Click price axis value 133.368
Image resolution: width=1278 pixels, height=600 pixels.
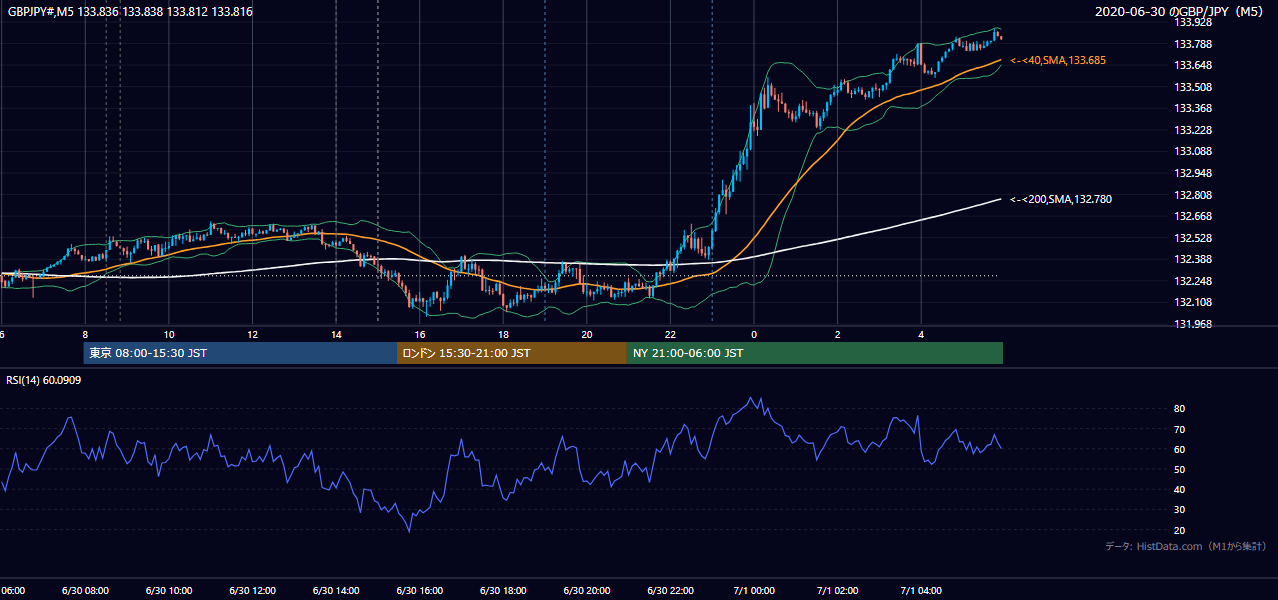pos(1193,108)
